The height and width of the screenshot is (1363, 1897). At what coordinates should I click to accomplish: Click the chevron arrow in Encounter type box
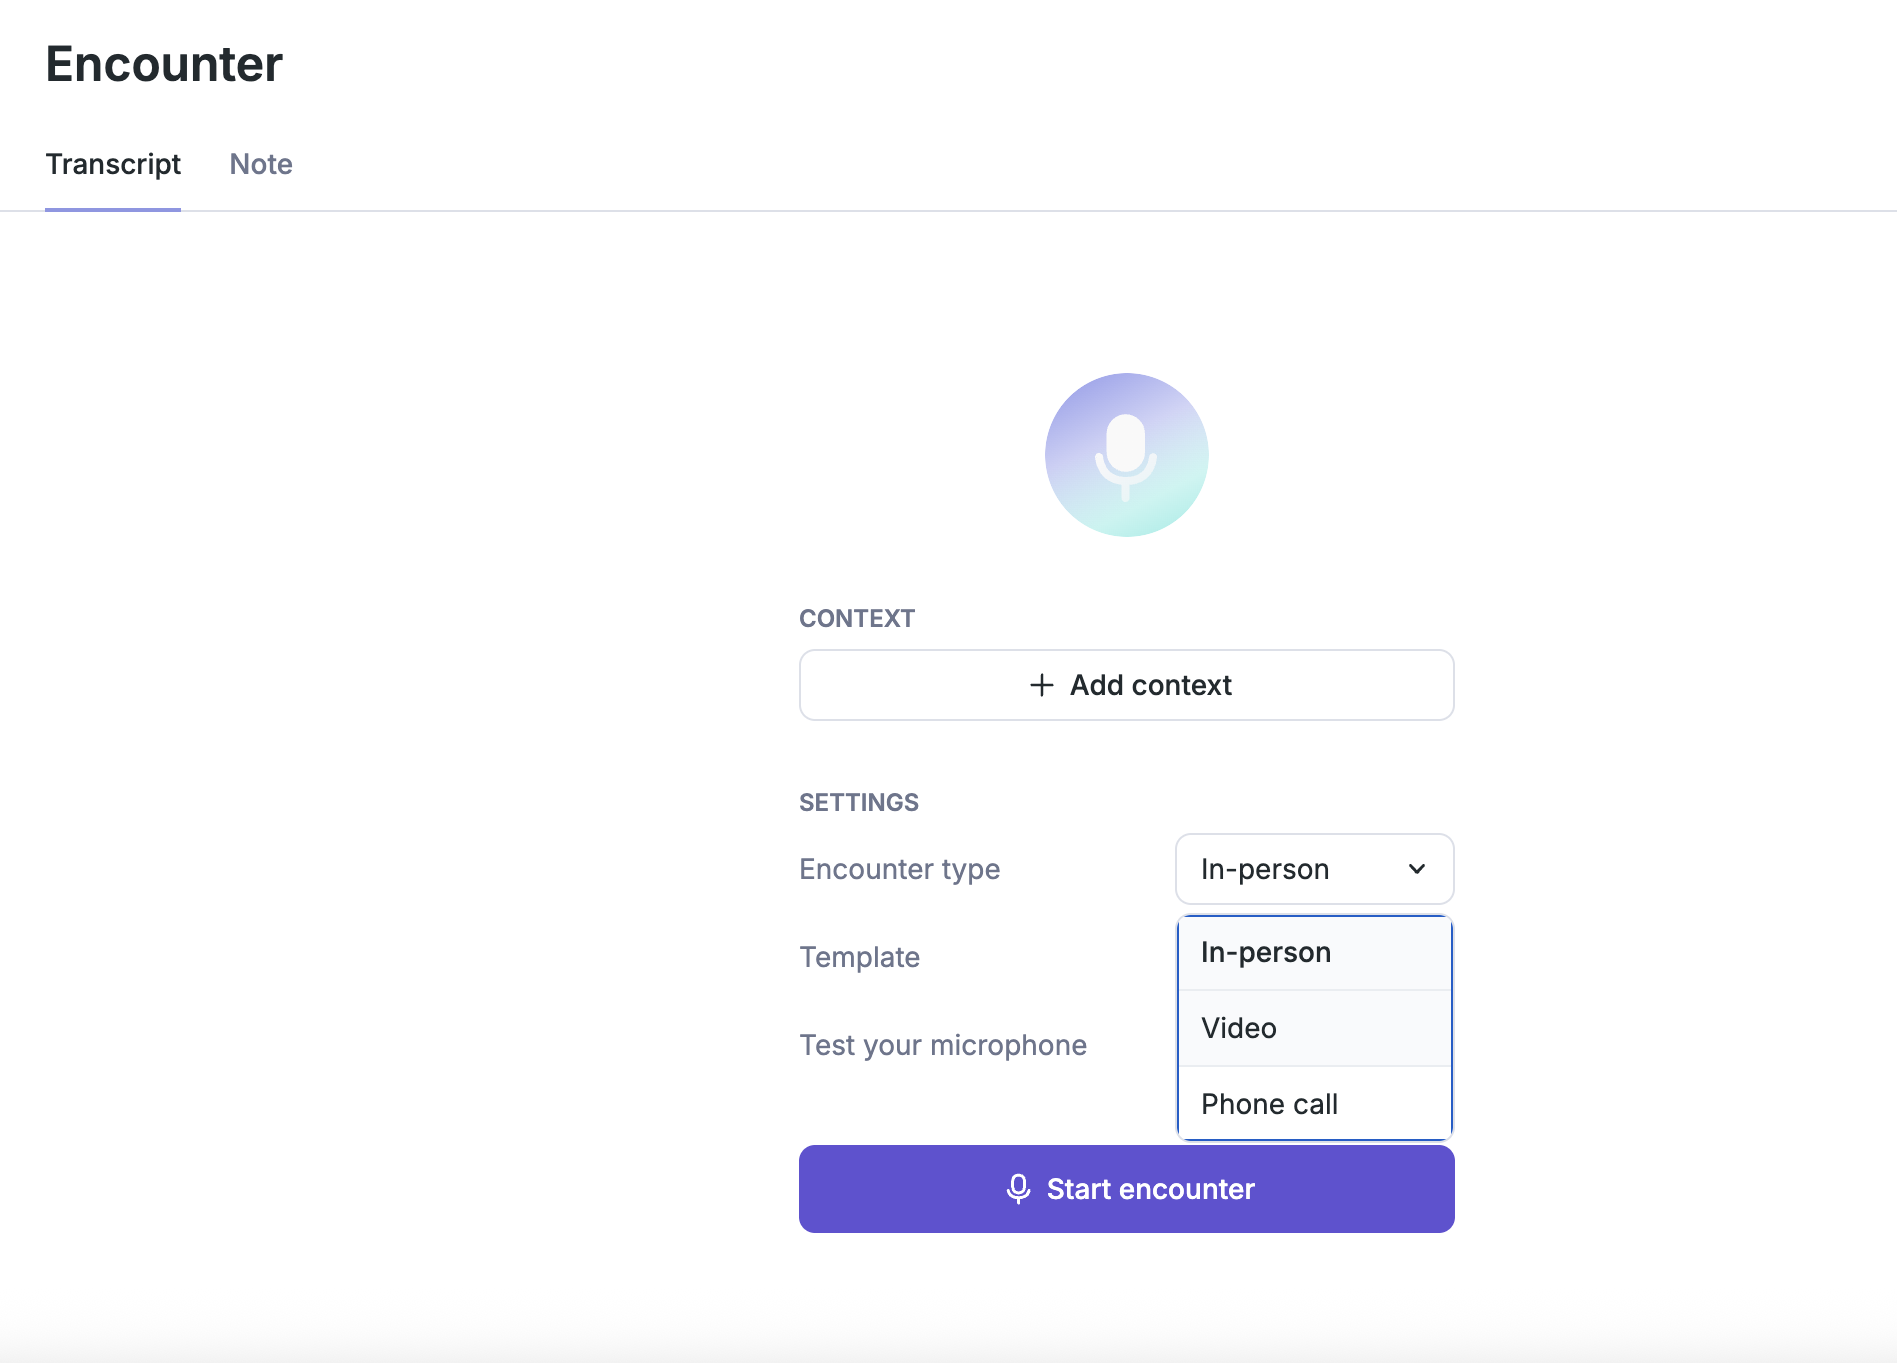(x=1417, y=869)
